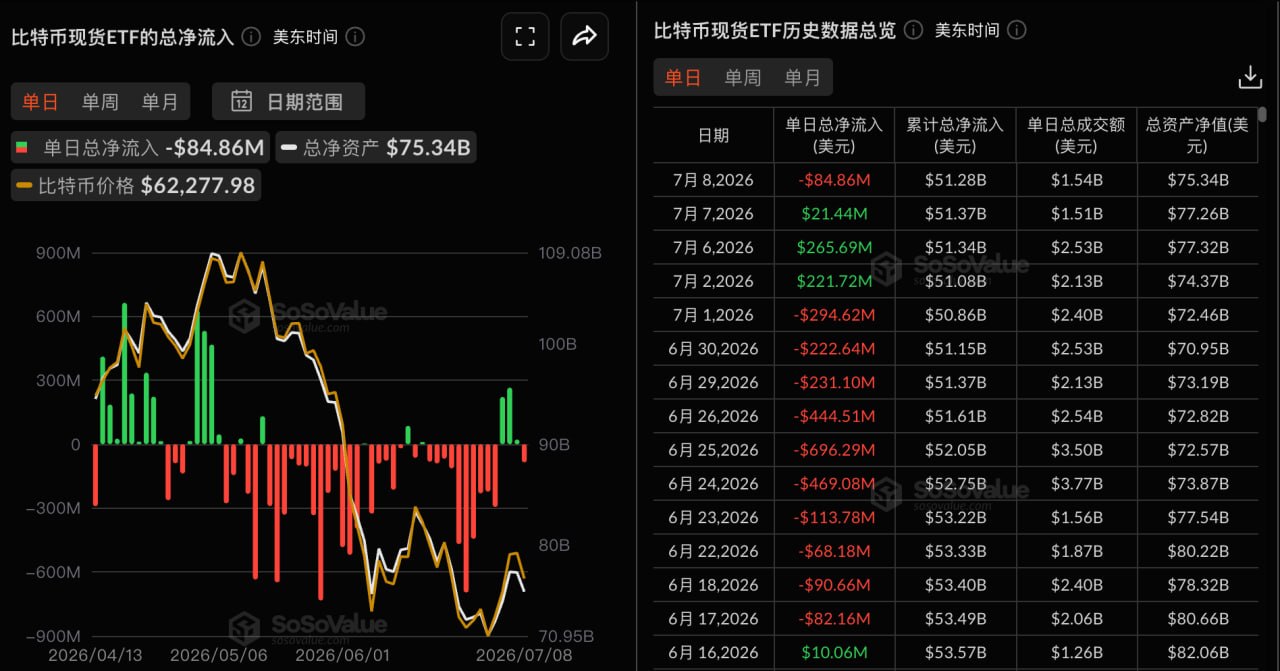Switch table to 单月 view
This screenshot has height=671, width=1280.
(802, 77)
